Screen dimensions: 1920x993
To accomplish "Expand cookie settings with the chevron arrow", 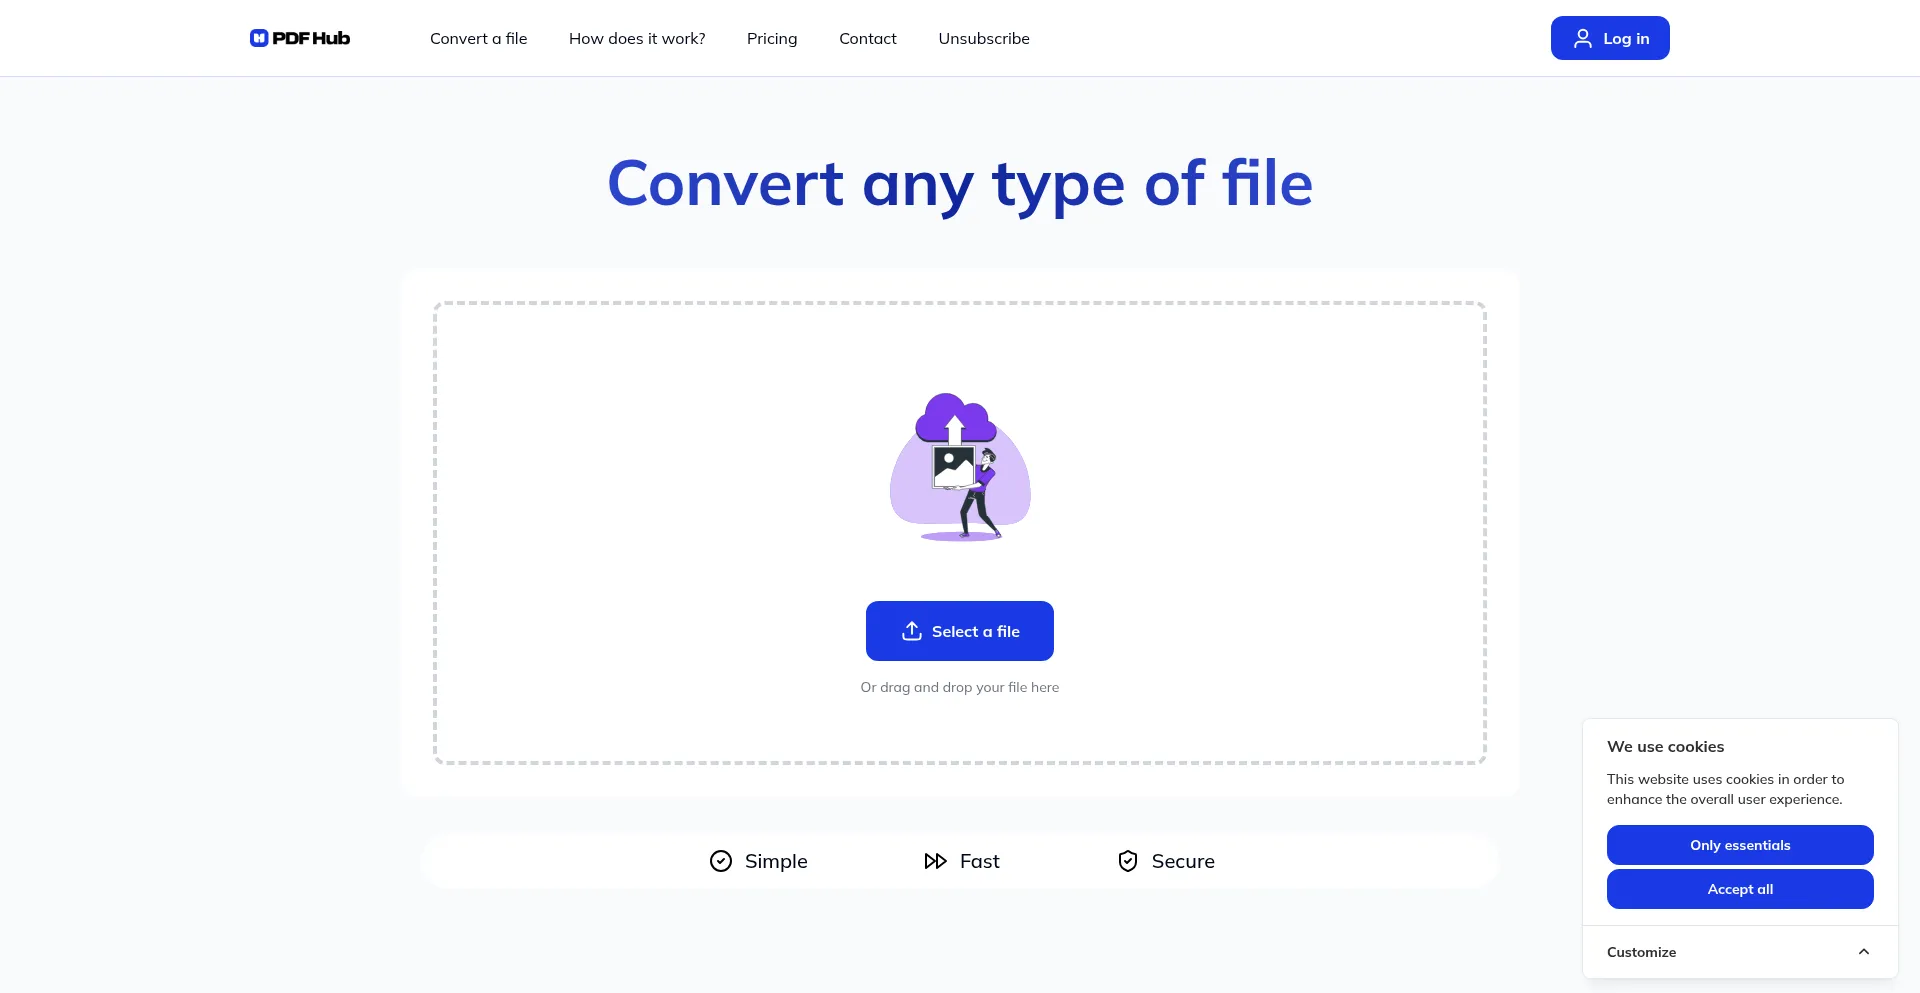I will point(1863,952).
